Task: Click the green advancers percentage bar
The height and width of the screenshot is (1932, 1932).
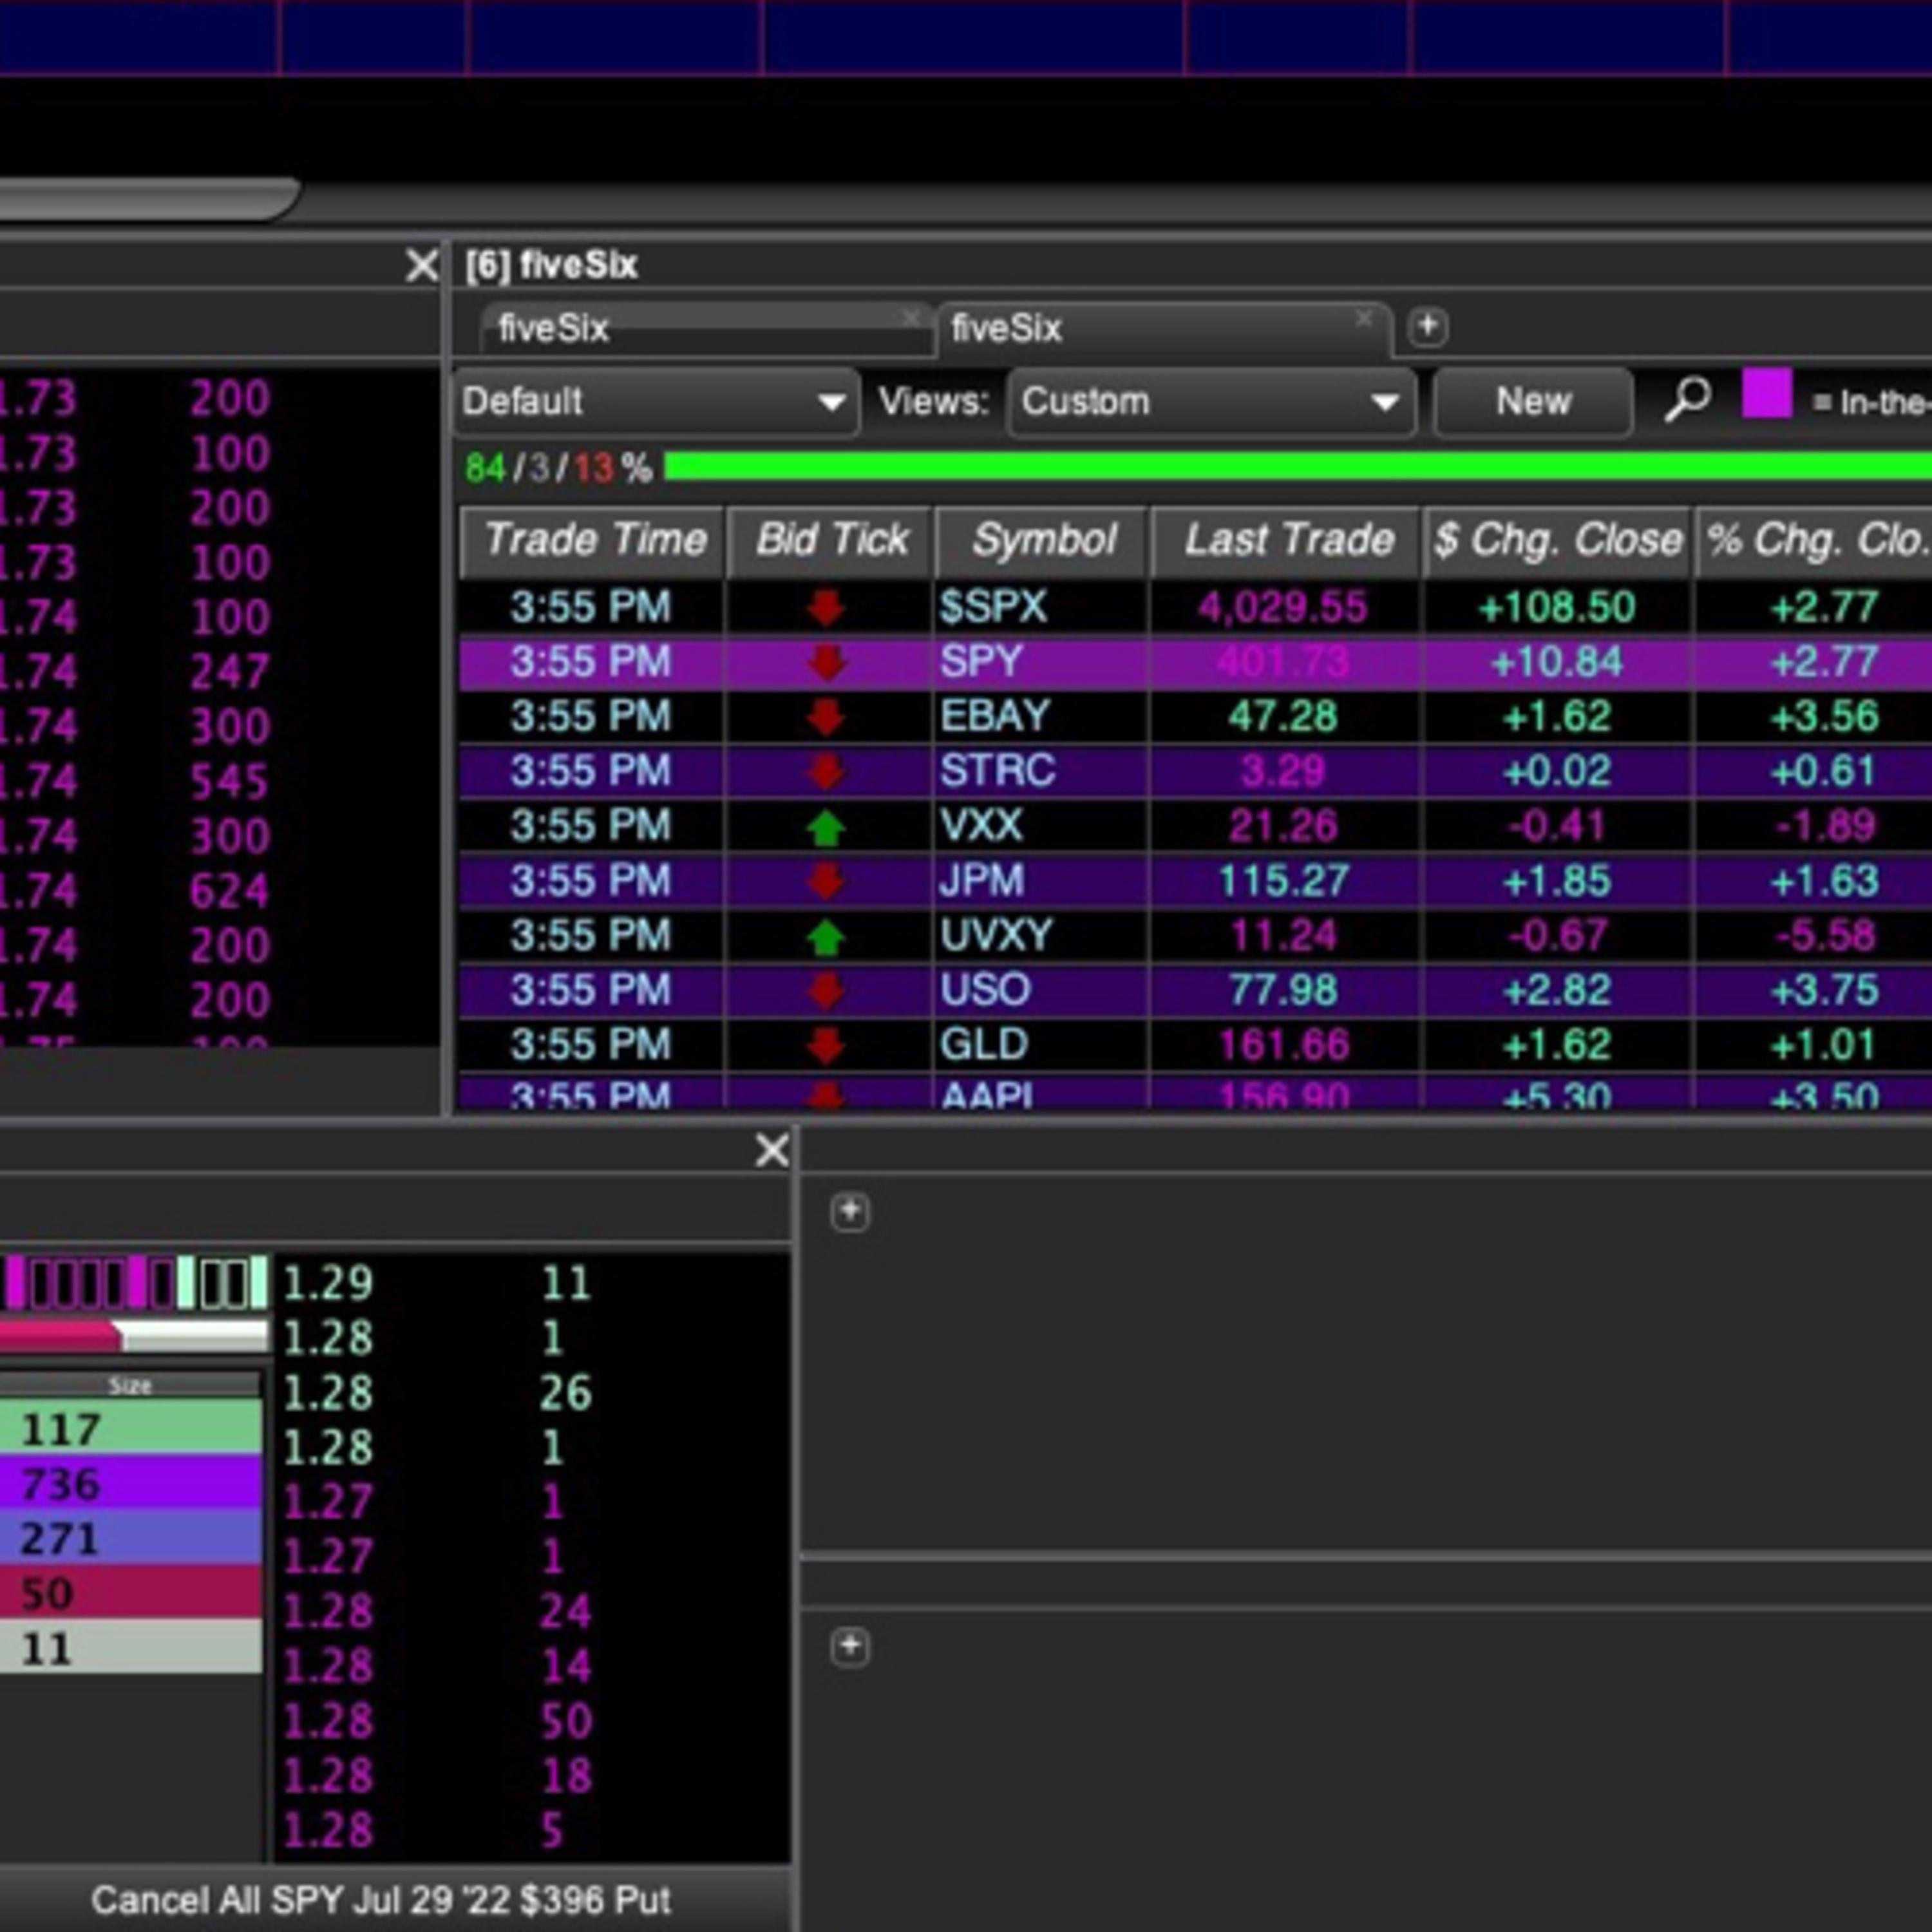Action: (1298, 466)
